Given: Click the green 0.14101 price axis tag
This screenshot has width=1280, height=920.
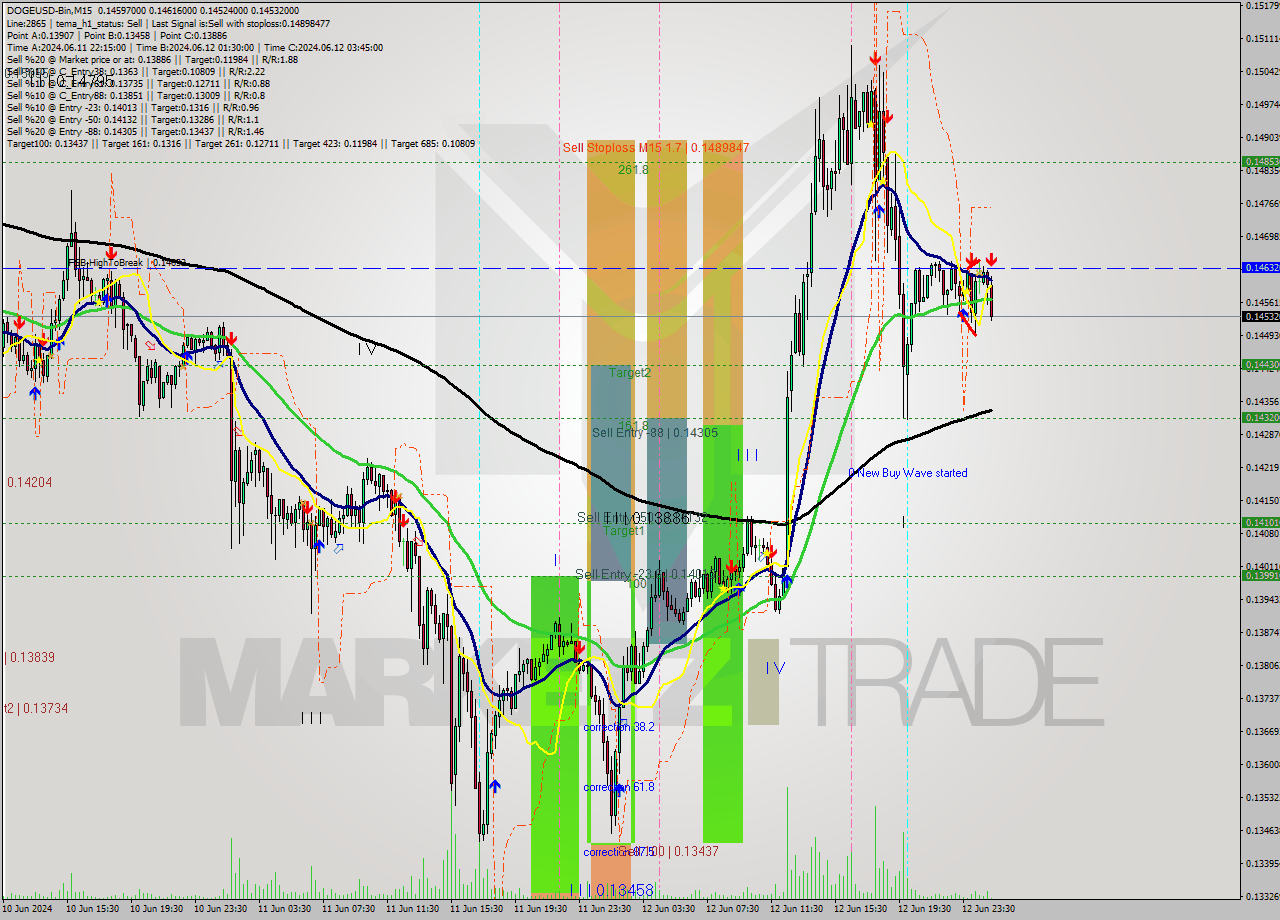Looking at the screenshot, I should tap(1261, 522).
